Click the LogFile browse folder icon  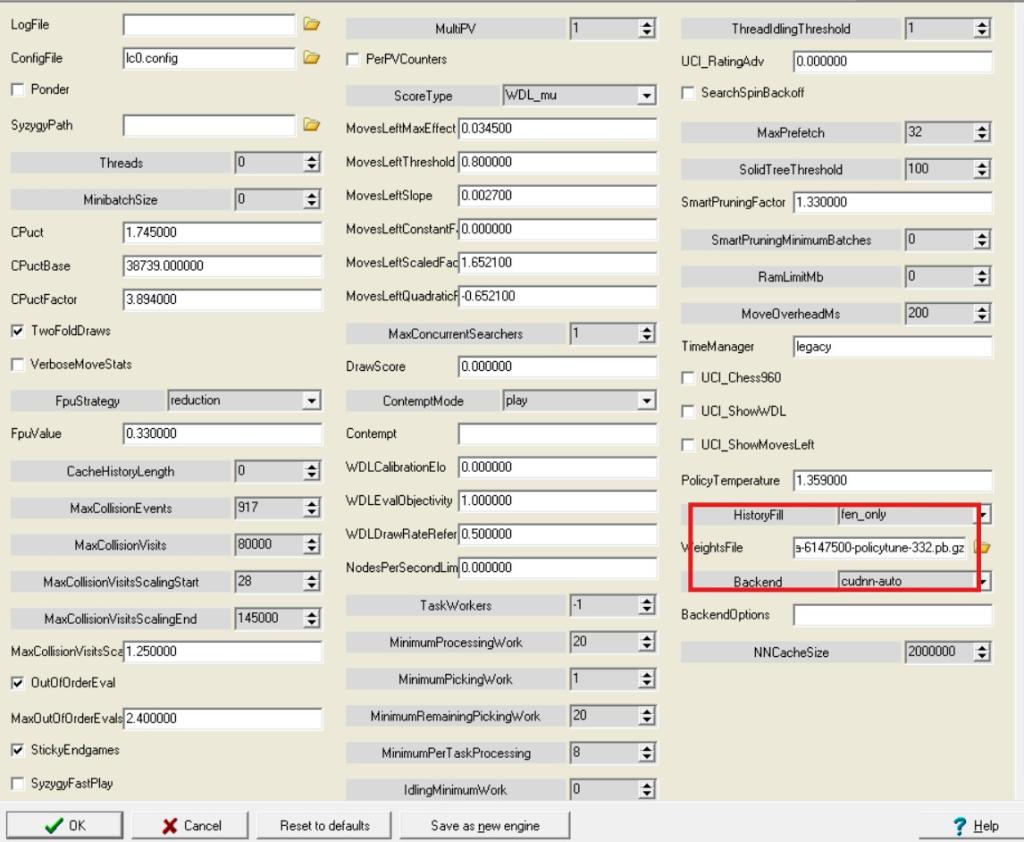point(311,24)
